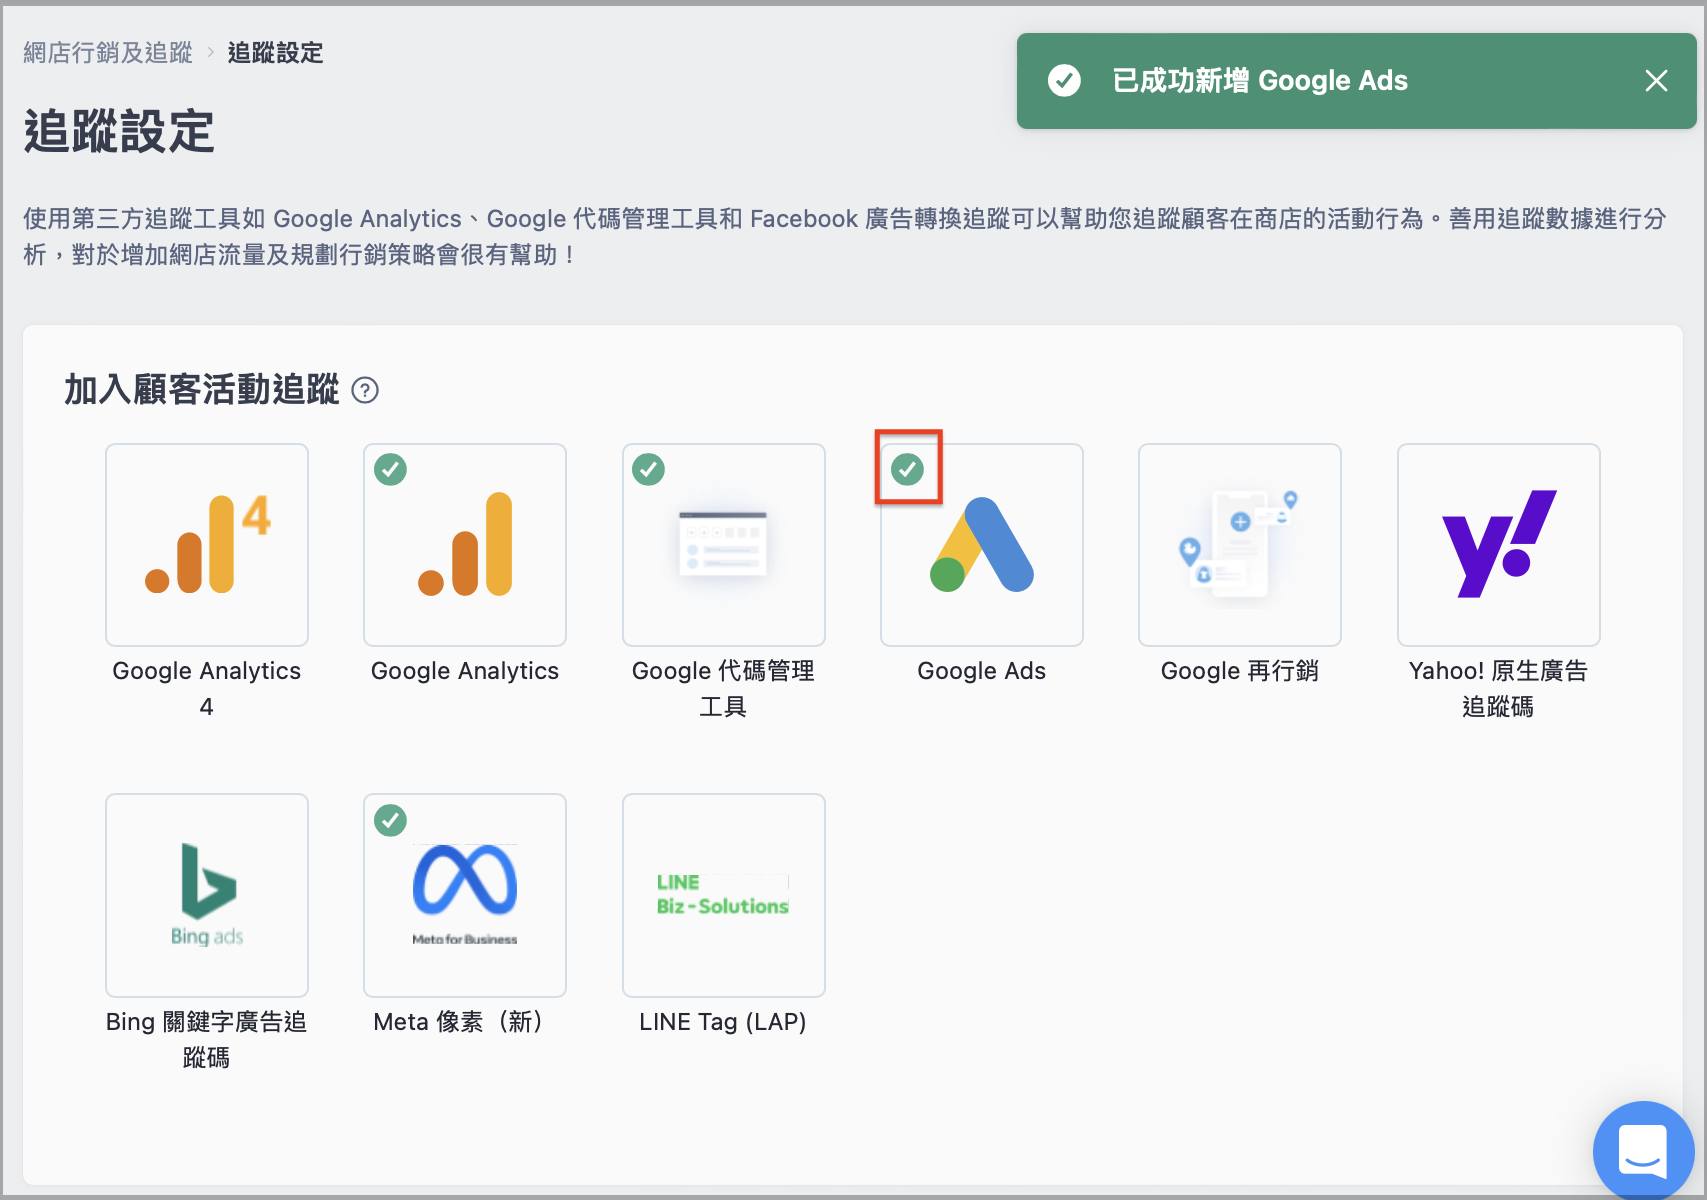
Task: Open the Google 代碼管理工具 card
Action: 724,545
